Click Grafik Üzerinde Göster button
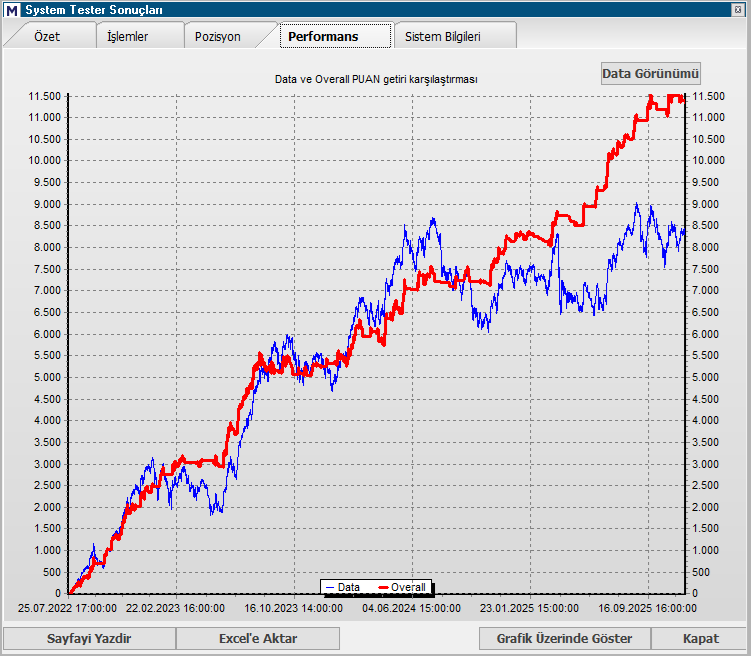The height and width of the screenshot is (656, 751). click(564, 638)
